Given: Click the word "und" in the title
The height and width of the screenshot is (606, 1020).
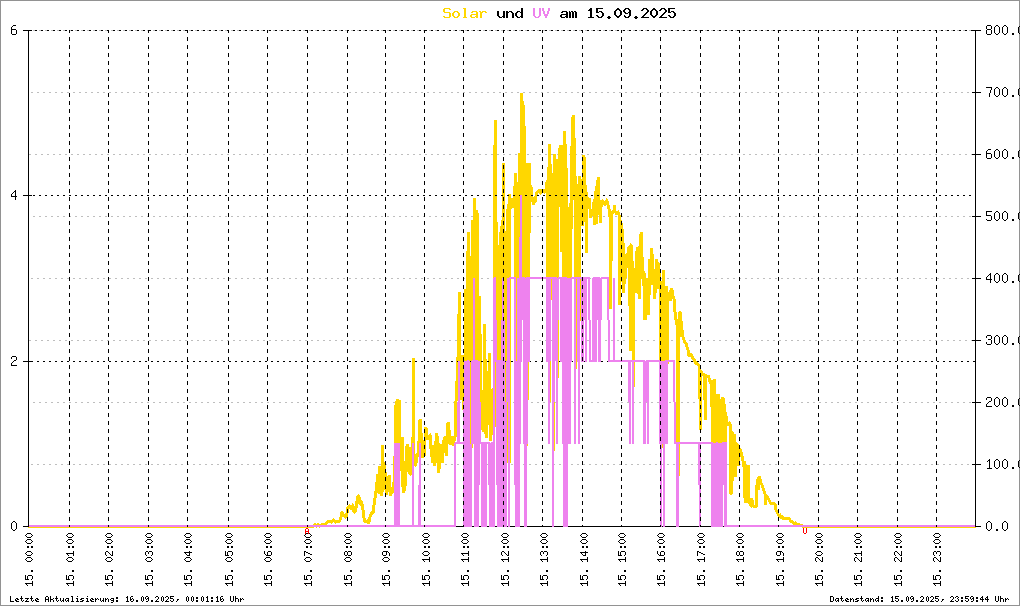Looking at the screenshot, I should point(509,13).
